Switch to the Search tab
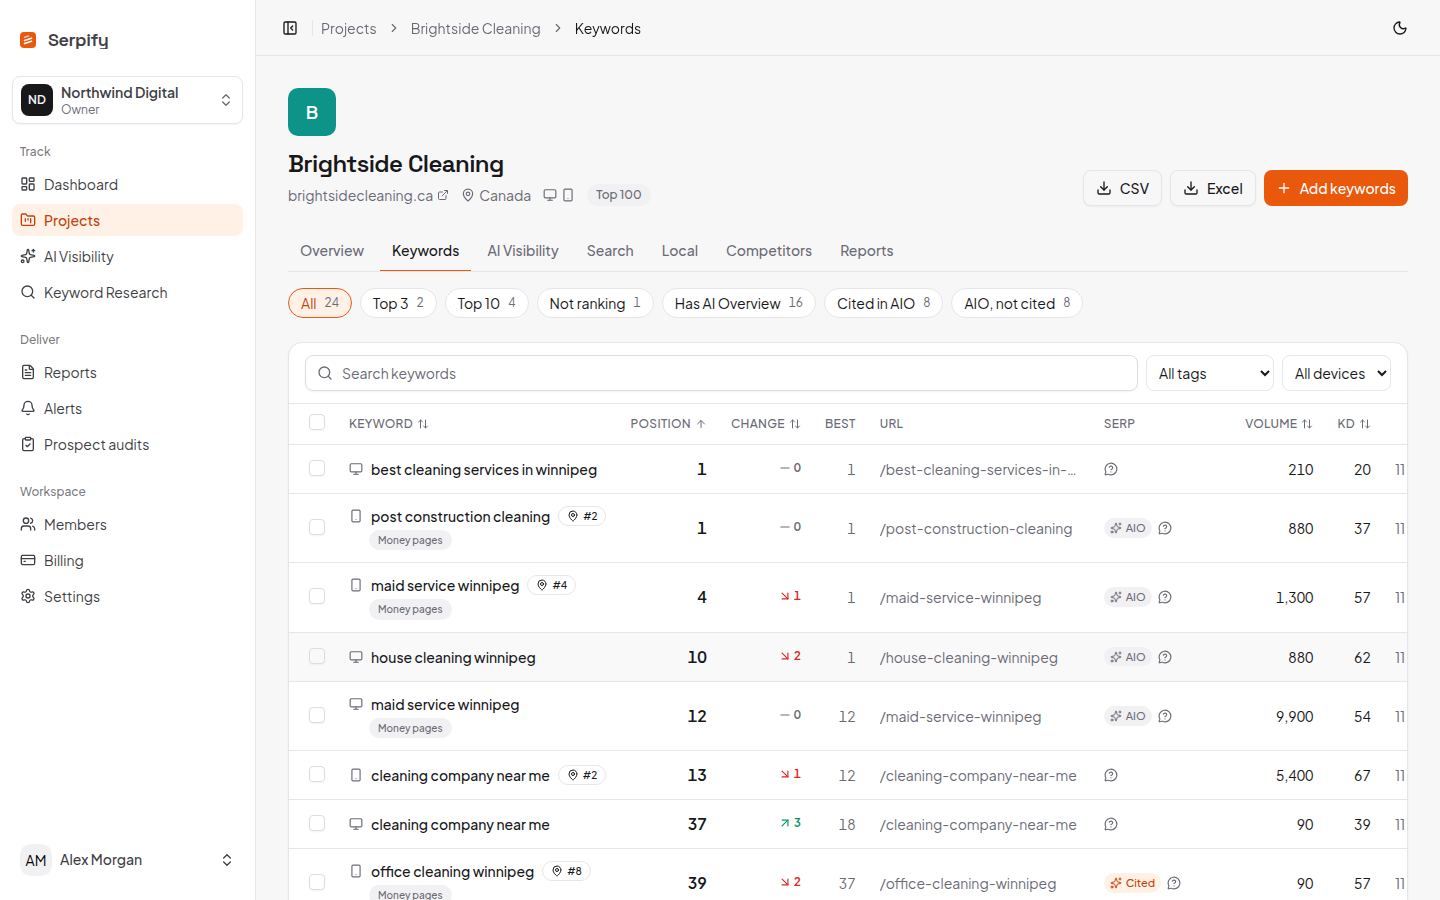This screenshot has height=900, width=1440. [x=610, y=251]
